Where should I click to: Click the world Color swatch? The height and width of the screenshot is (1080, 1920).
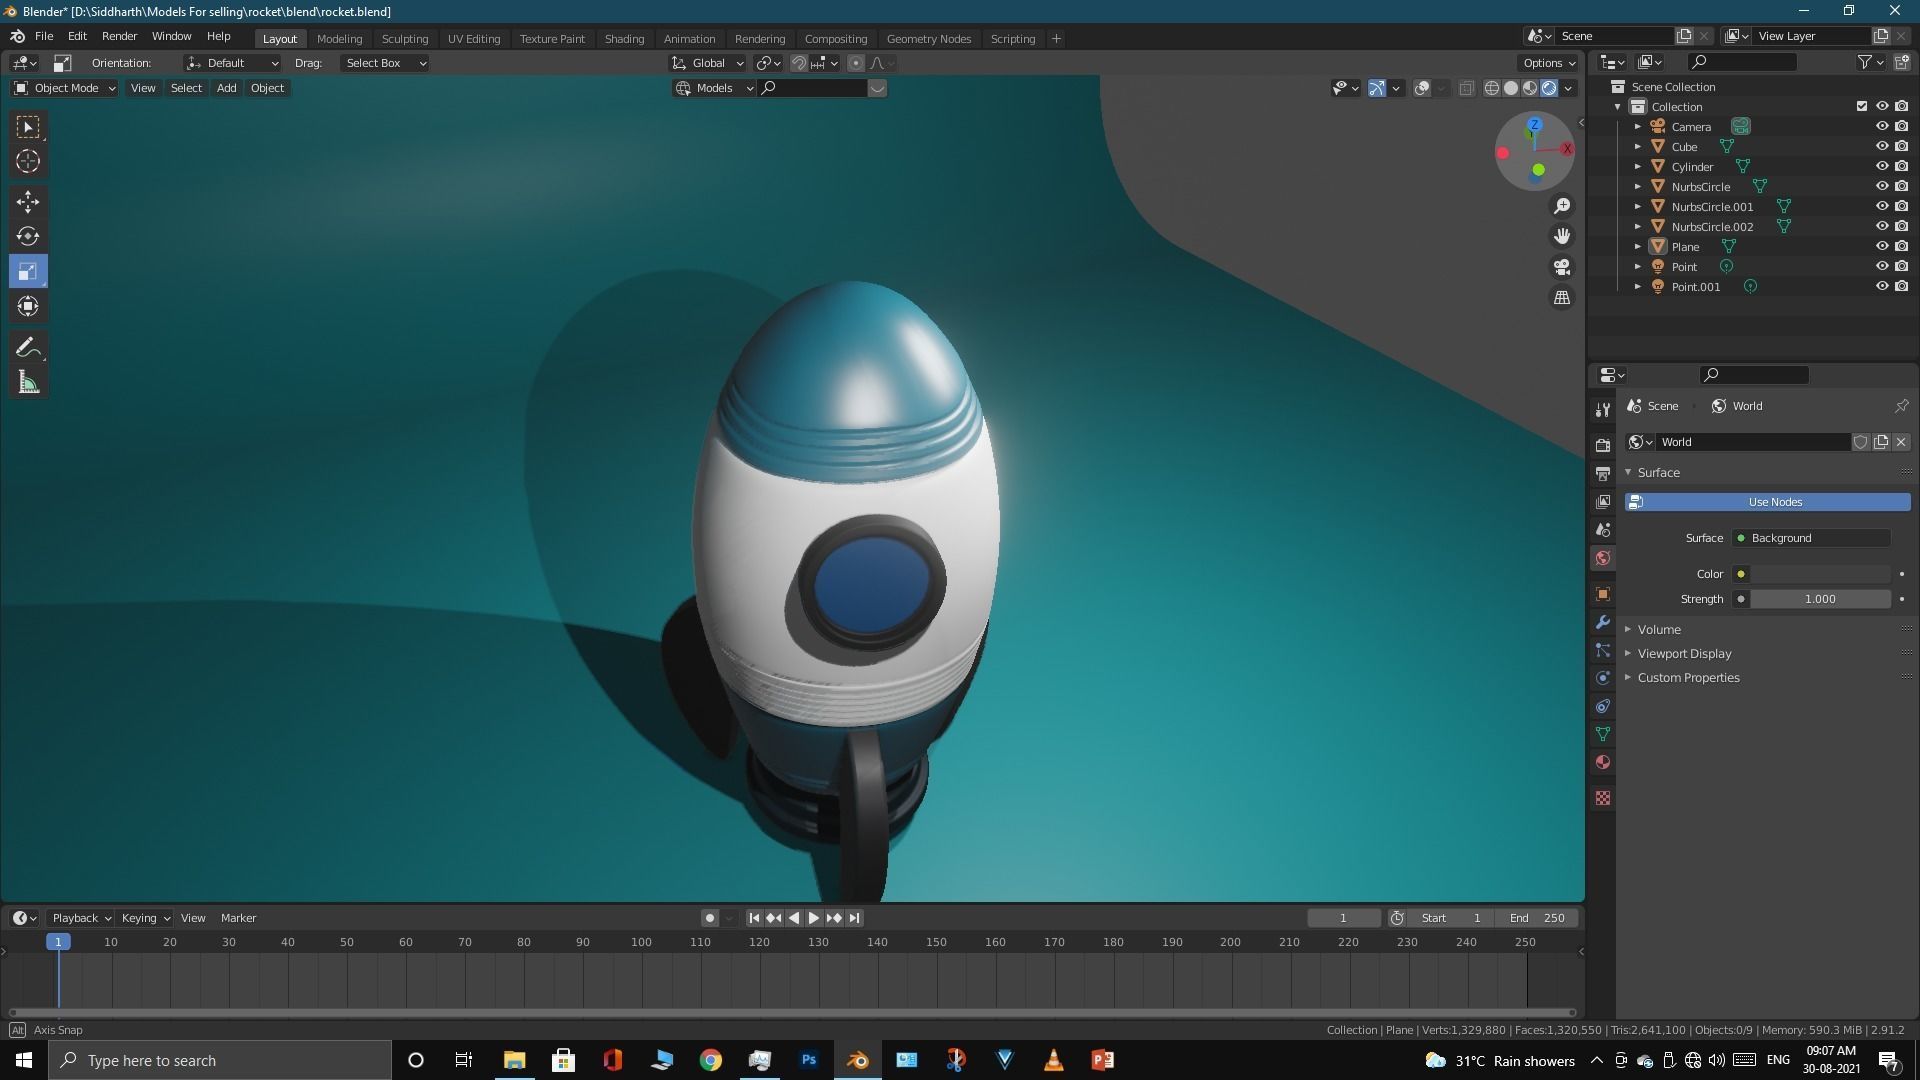coord(1819,574)
